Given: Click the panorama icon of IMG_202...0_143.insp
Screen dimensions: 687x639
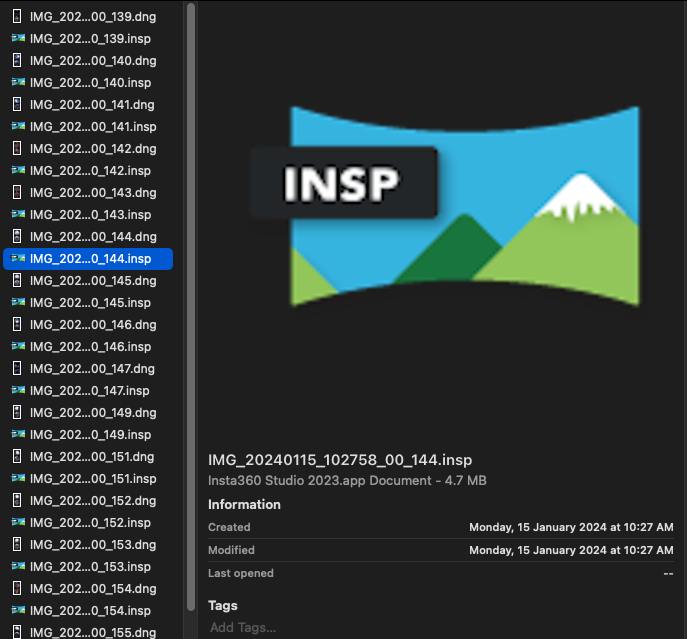Looking at the screenshot, I should 18,214.
